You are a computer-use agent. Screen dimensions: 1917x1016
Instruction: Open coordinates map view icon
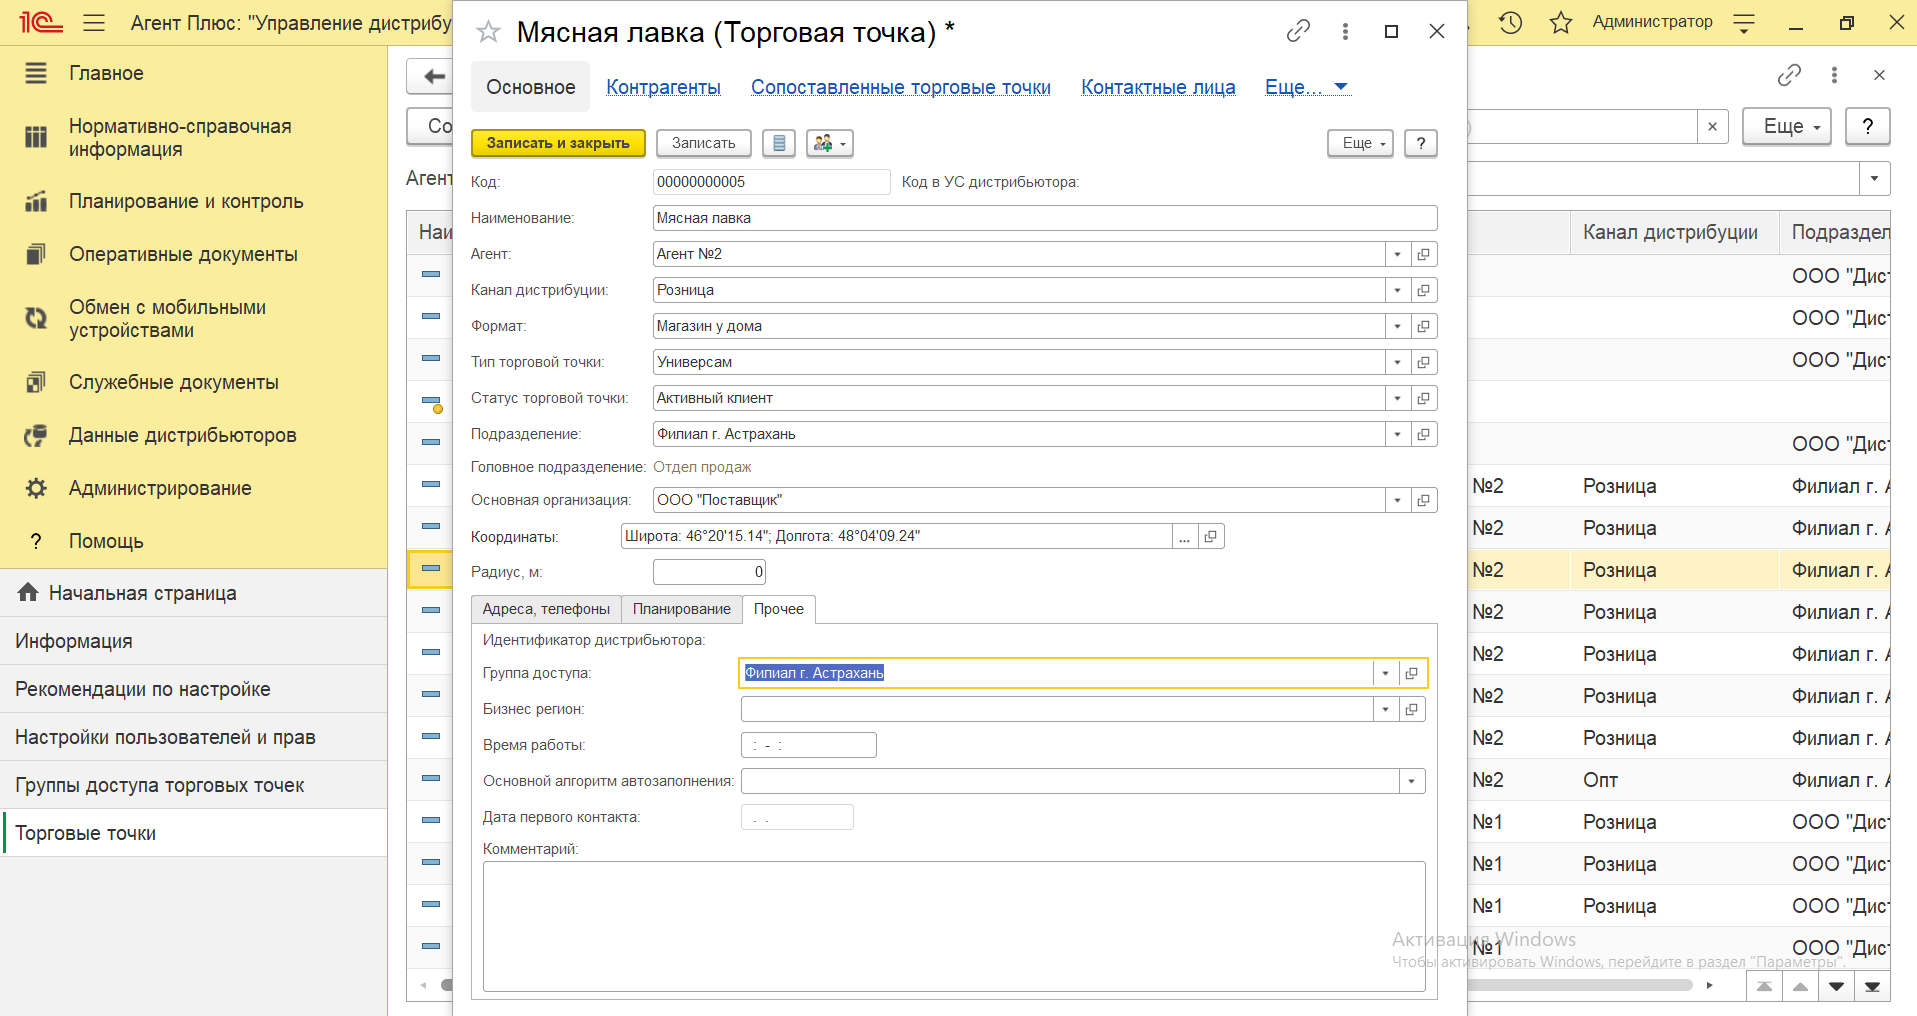pyautogui.click(x=1211, y=537)
